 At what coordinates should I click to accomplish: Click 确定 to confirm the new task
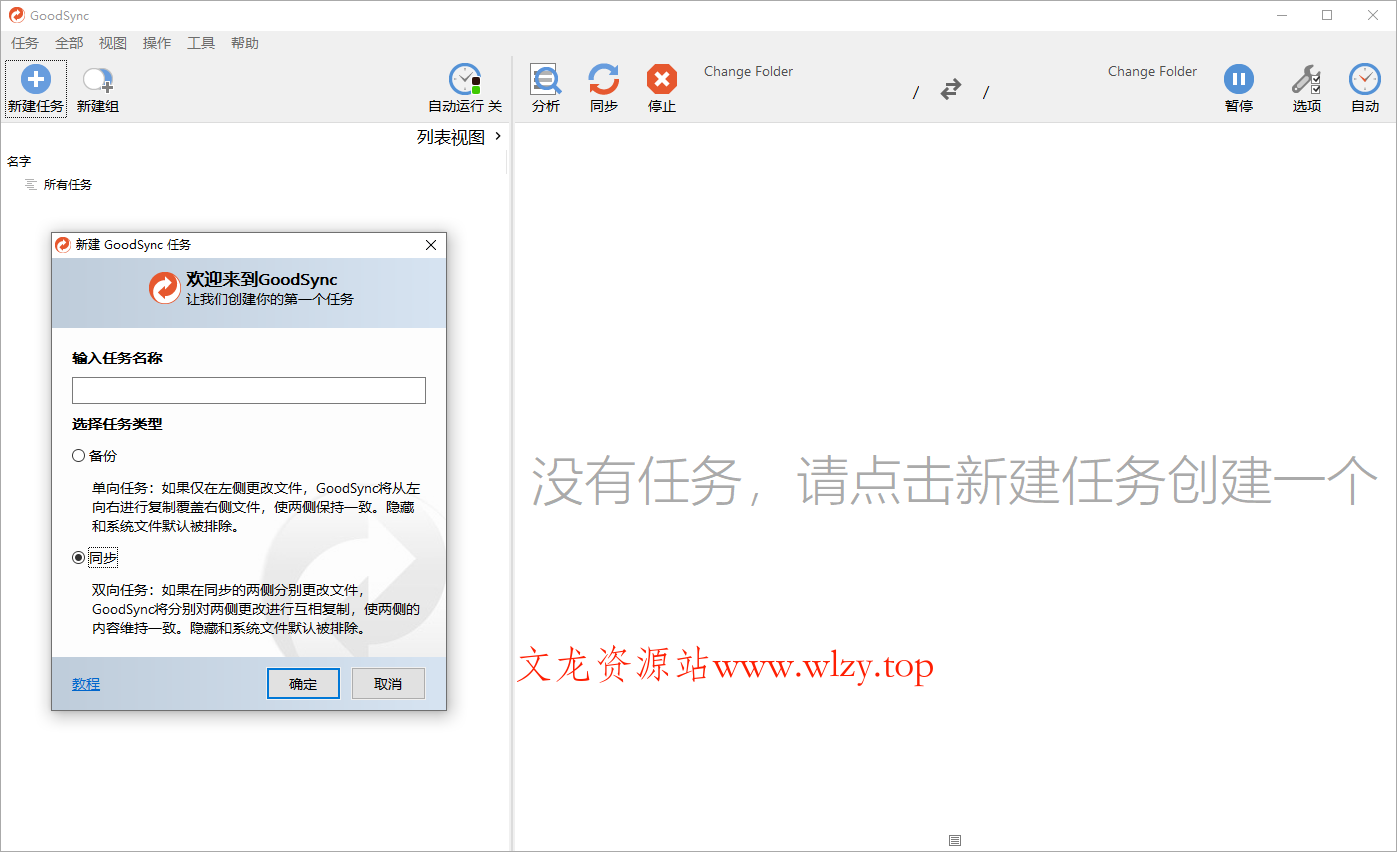pyautogui.click(x=303, y=683)
